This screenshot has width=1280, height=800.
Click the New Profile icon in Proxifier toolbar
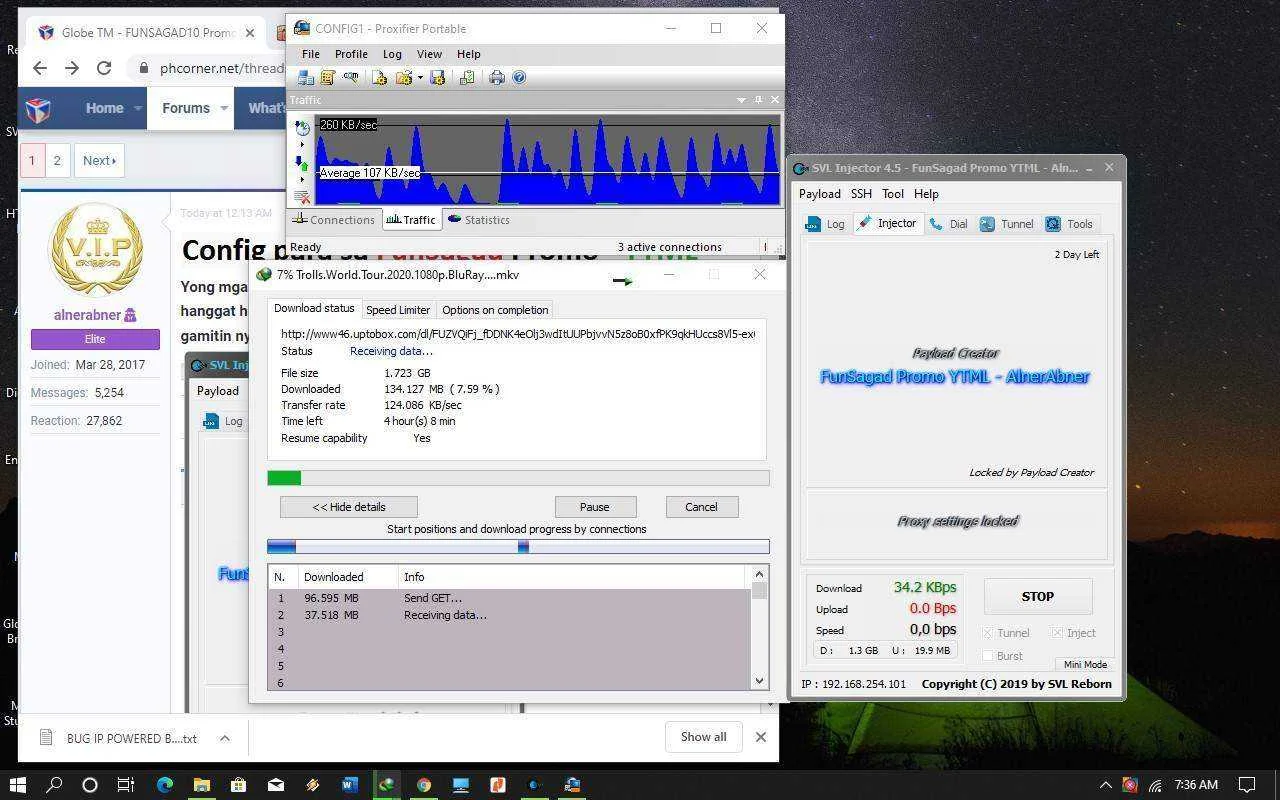coord(379,77)
